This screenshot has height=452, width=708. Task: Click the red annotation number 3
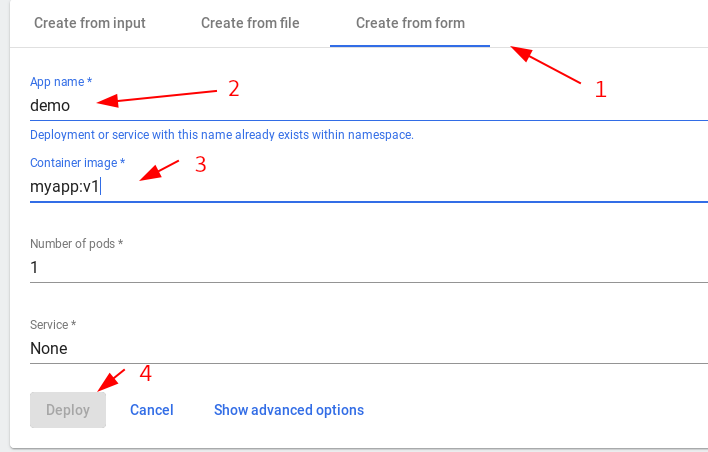click(x=200, y=164)
